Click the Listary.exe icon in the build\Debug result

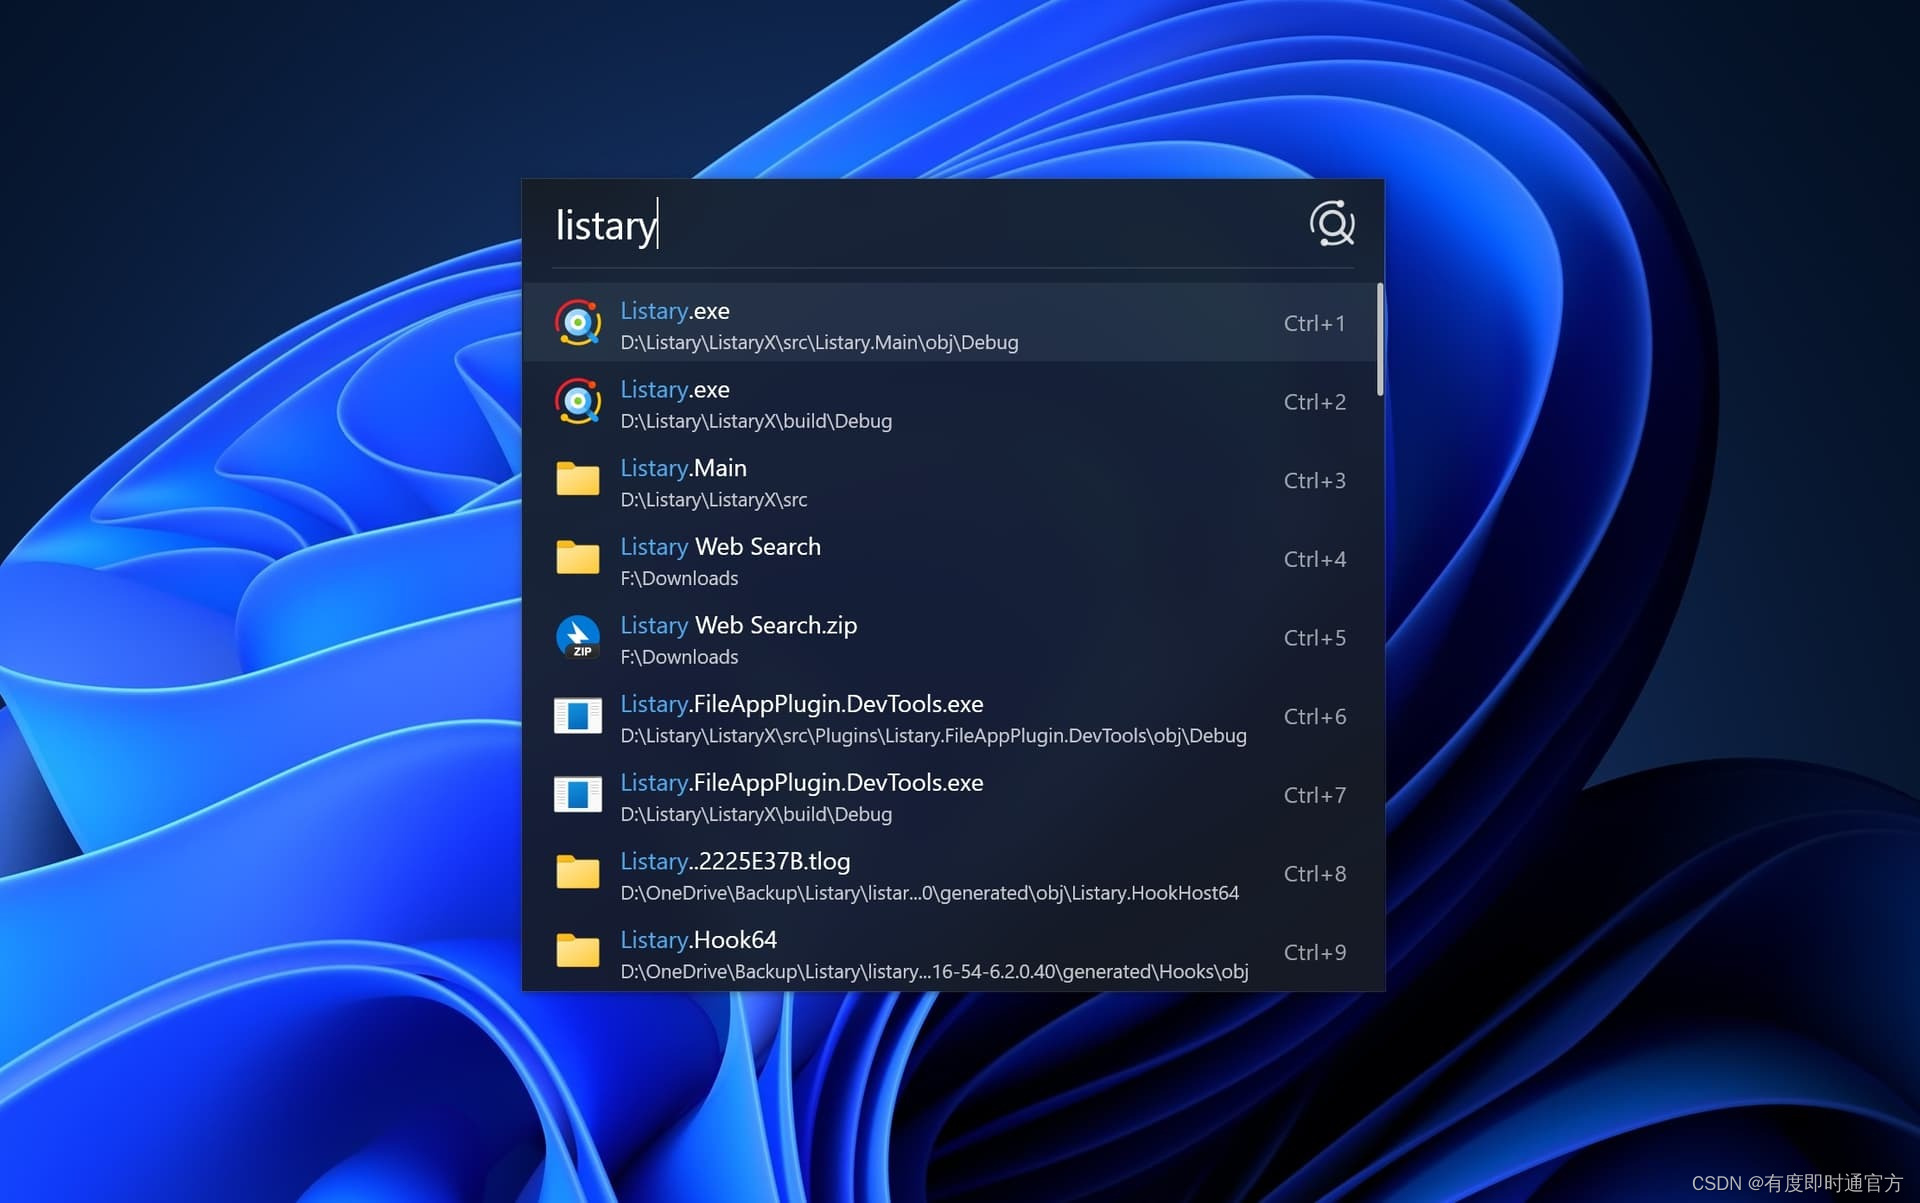tap(578, 402)
